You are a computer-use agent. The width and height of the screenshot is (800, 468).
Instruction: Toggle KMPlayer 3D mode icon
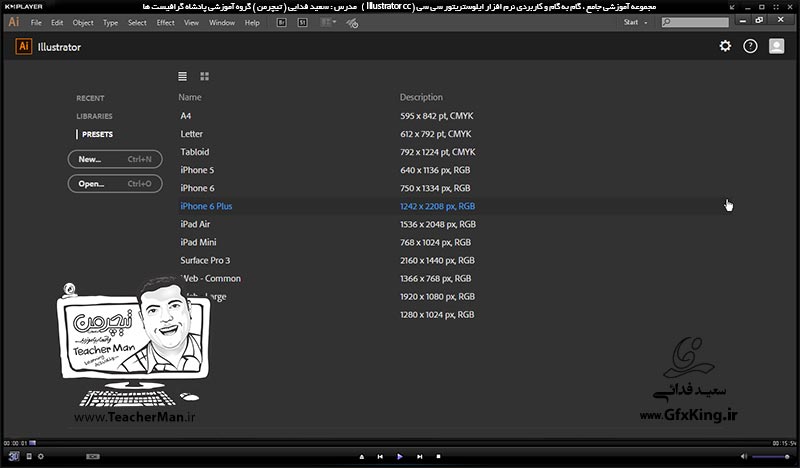click(14, 456)
